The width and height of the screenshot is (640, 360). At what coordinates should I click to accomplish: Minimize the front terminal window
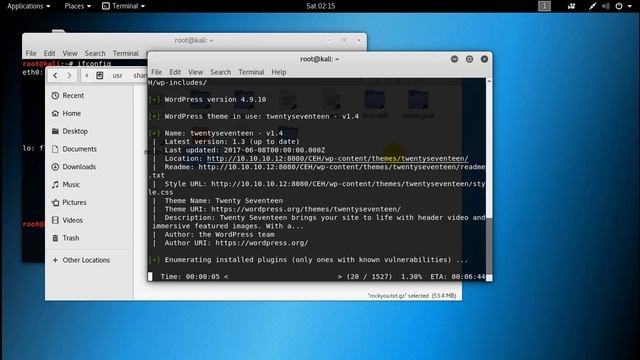[454, 59]
